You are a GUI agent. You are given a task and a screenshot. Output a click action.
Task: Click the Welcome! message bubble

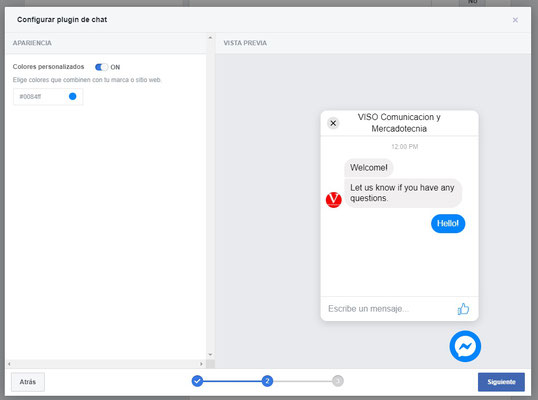[369, 168]
